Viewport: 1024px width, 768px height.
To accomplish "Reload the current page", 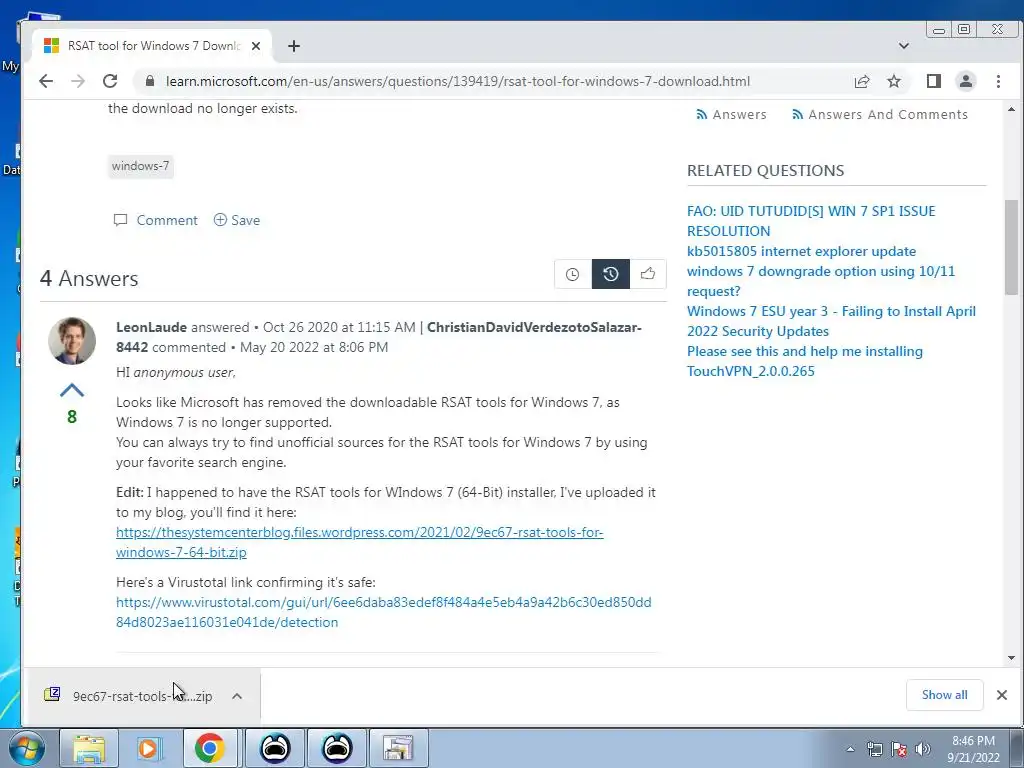I will click(110, 81).
